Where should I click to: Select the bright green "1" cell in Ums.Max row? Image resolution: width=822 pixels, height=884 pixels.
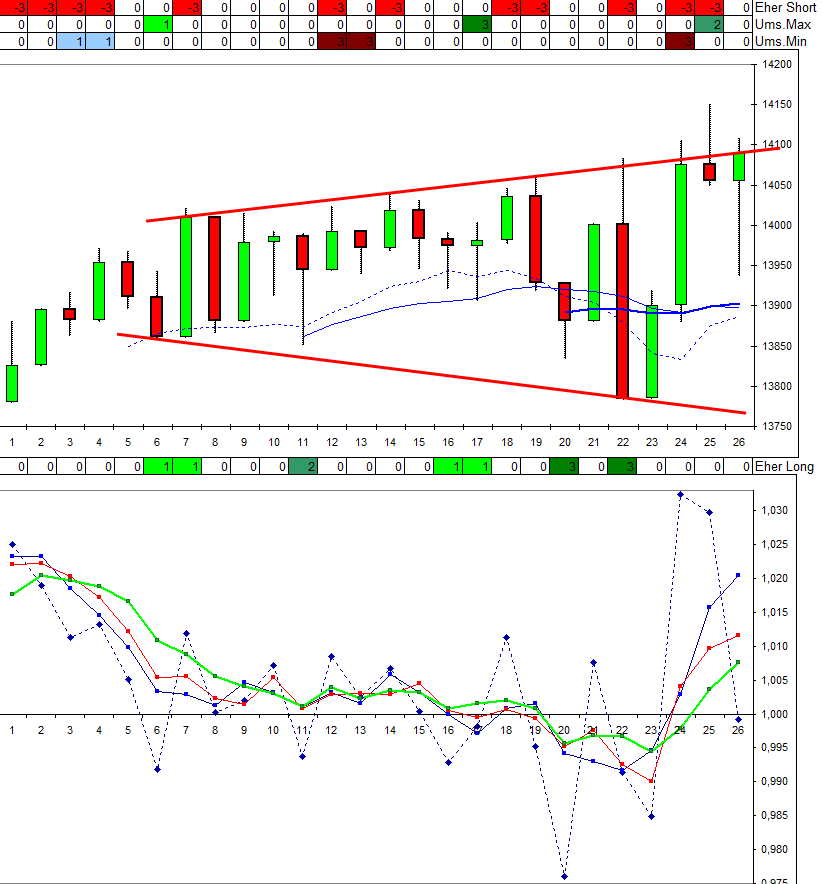click(x=157, y=24)
